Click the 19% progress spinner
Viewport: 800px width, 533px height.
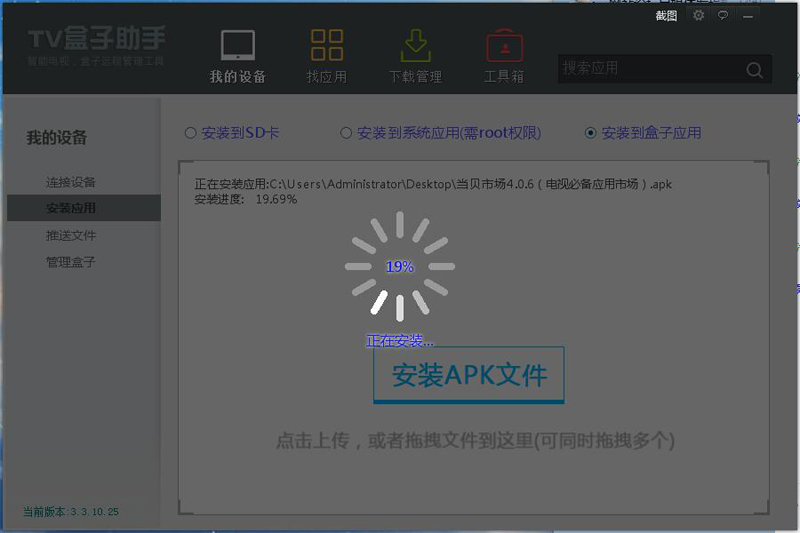(399, 266)
